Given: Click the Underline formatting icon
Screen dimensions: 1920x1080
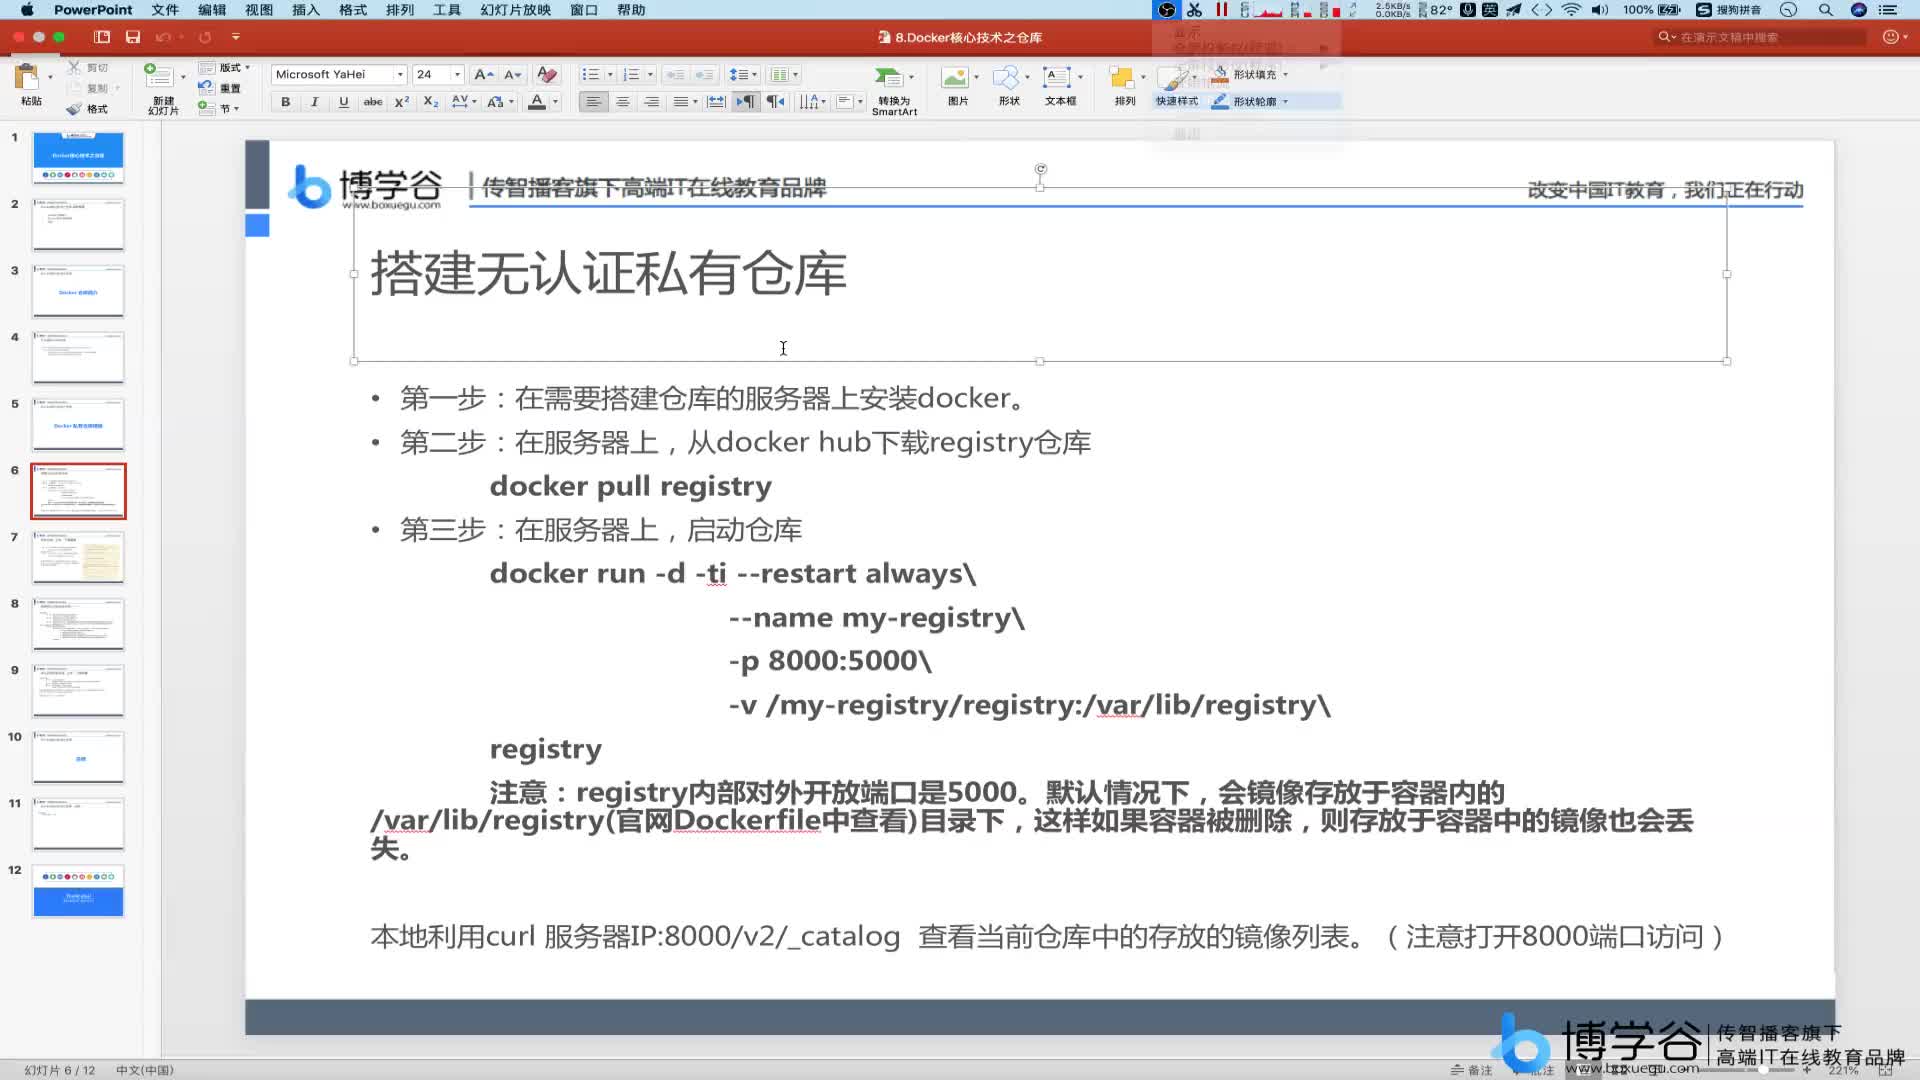Looking at the screenshot, I should click(343, 103).
